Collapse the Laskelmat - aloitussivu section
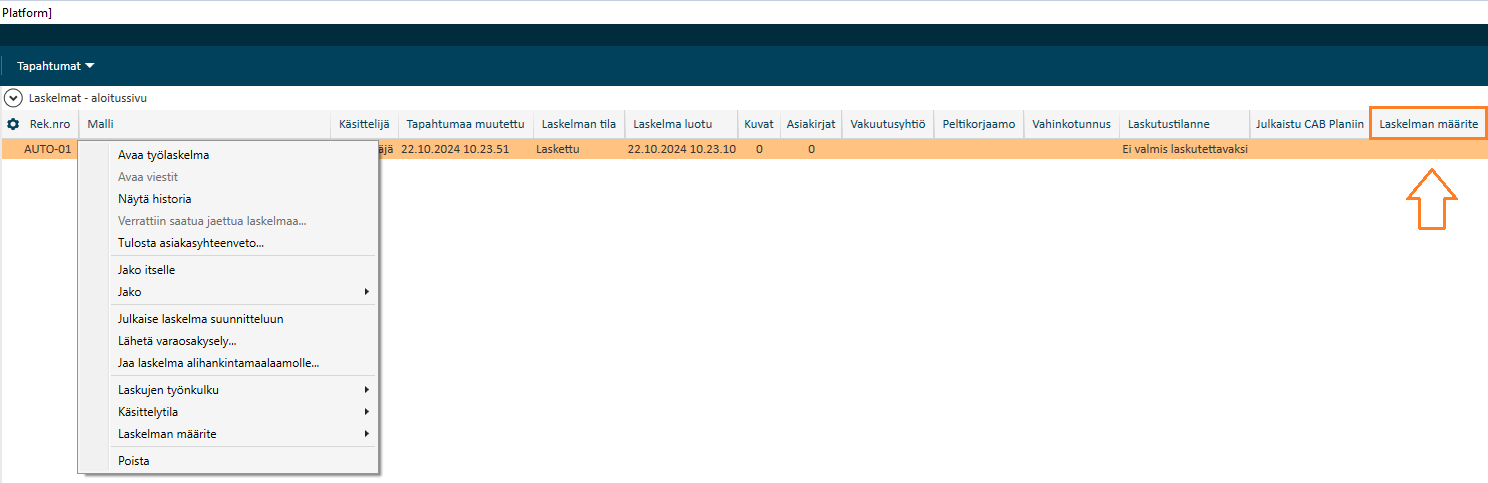 tap(13, 98)
